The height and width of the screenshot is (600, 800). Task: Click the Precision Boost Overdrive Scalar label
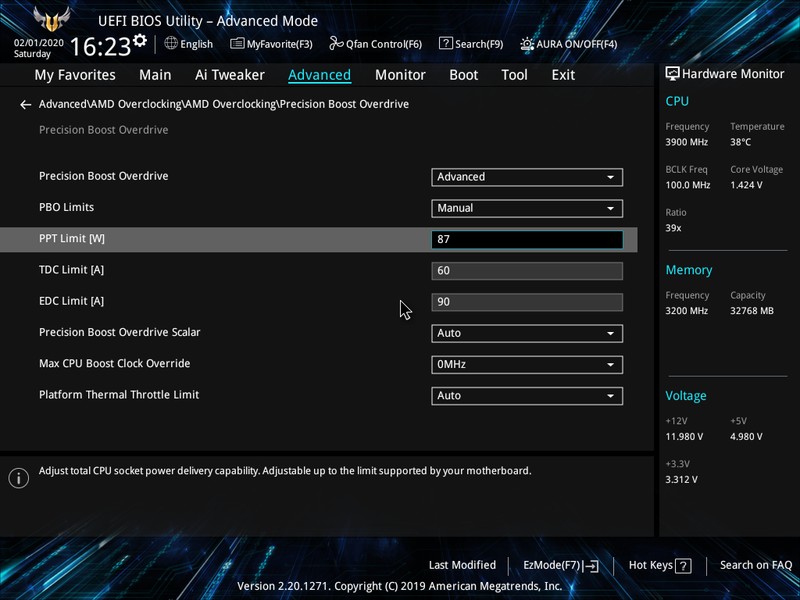[x=119, y=332]
